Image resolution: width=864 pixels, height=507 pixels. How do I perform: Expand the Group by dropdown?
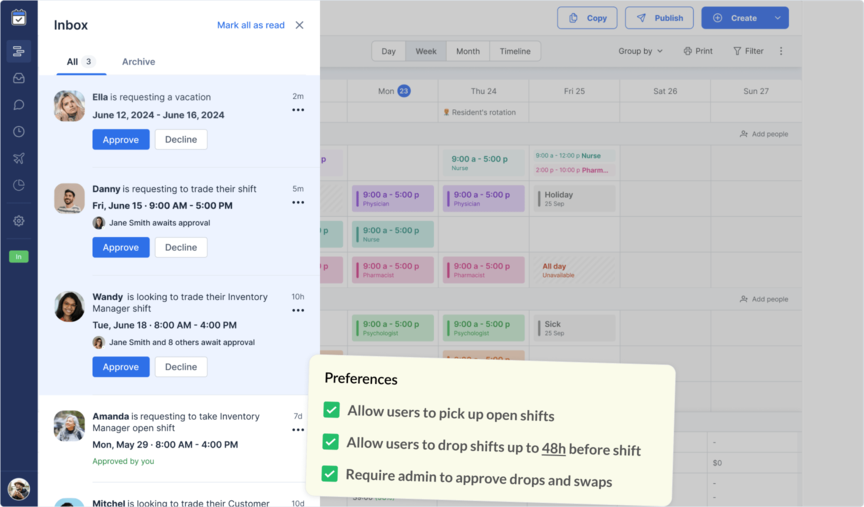[x=640, y=51]
